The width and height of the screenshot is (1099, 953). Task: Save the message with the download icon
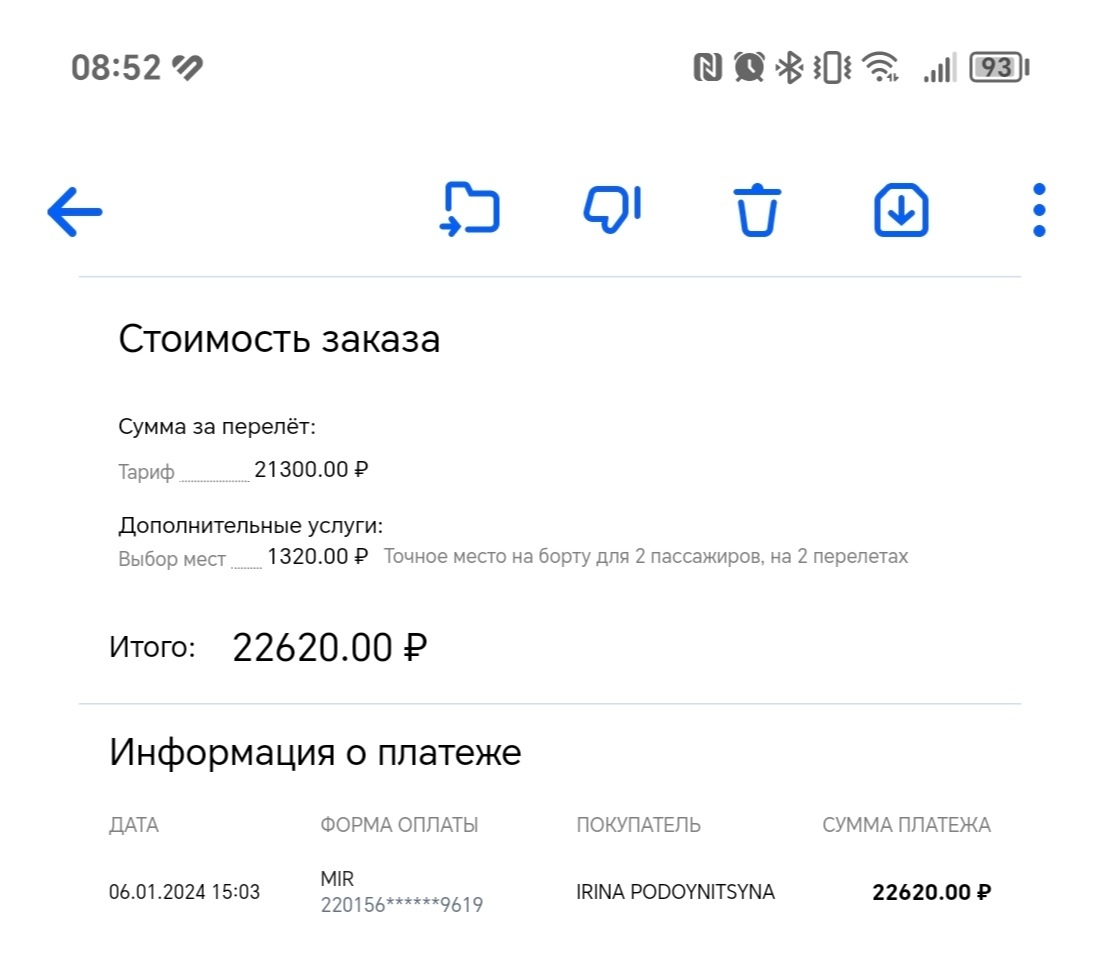point(899,210)
